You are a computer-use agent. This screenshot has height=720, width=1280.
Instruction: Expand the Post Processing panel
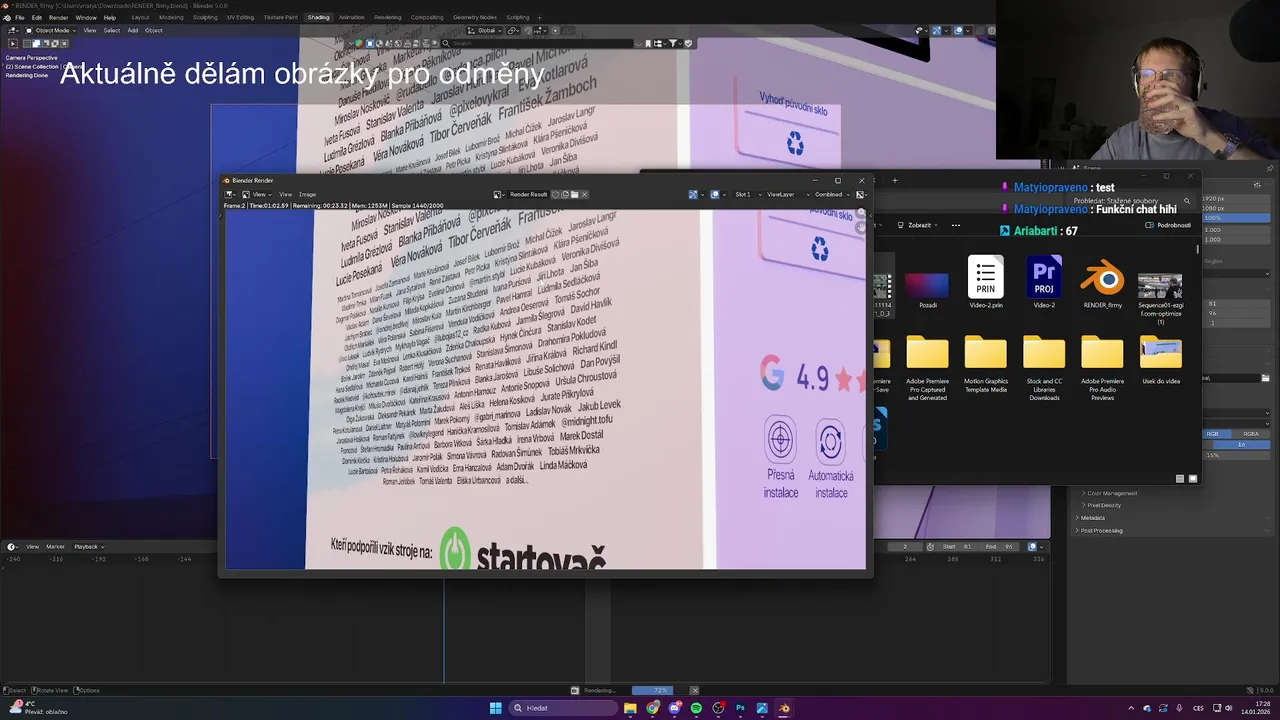click(1101, 530)
